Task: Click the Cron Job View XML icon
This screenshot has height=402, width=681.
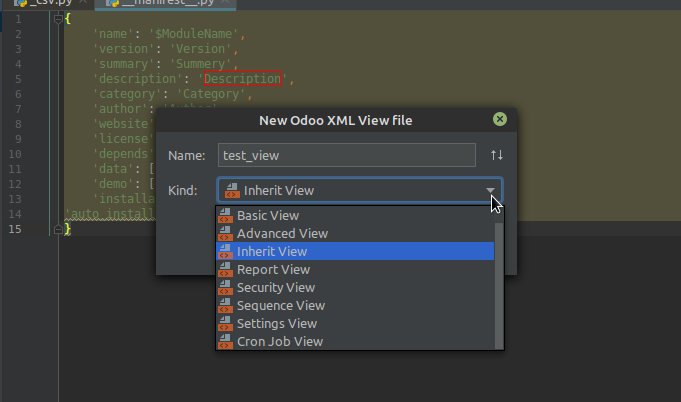Action: (x=225, y=342)
